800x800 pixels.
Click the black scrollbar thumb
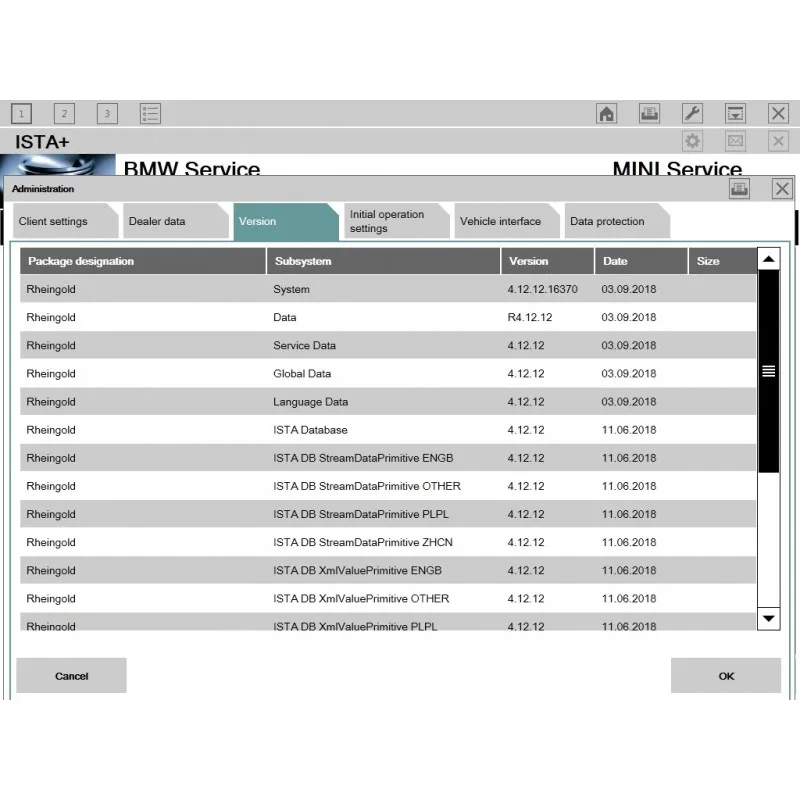coord(769,371)
